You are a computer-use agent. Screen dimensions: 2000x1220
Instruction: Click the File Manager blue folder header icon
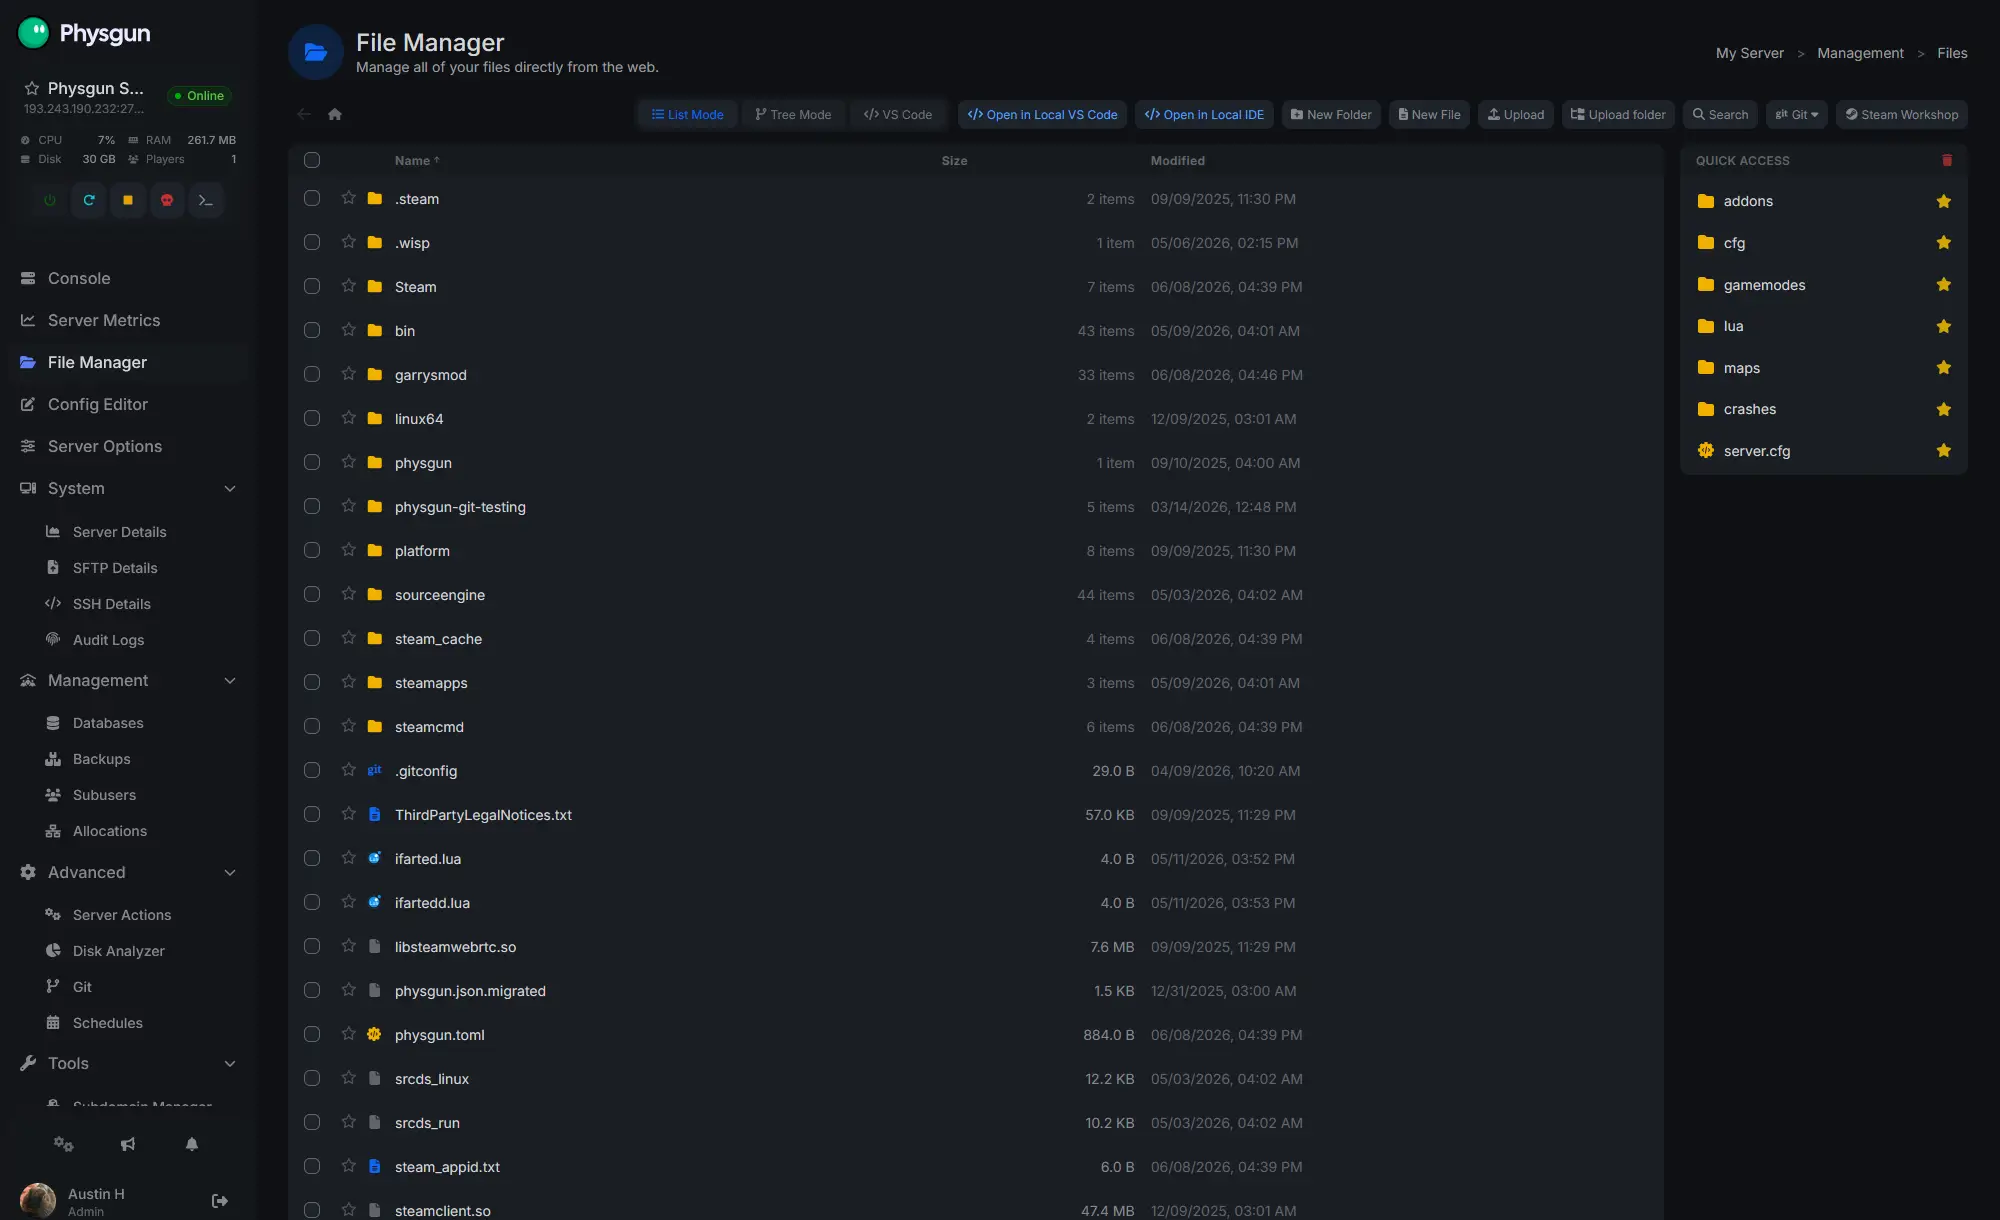tap(316, 52)
